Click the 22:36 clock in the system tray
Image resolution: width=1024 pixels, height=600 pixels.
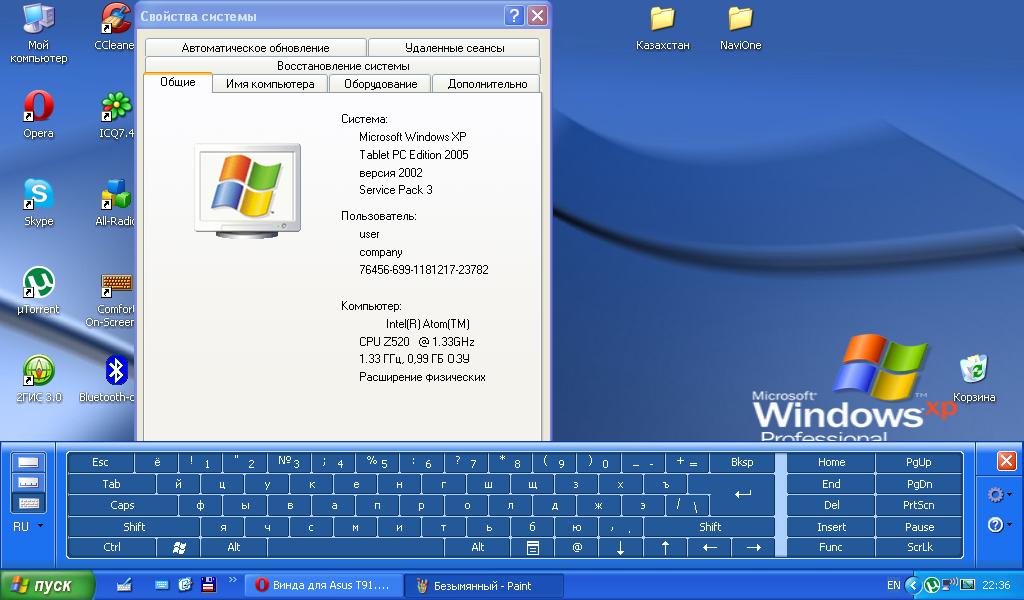click(x=996, y=585)
